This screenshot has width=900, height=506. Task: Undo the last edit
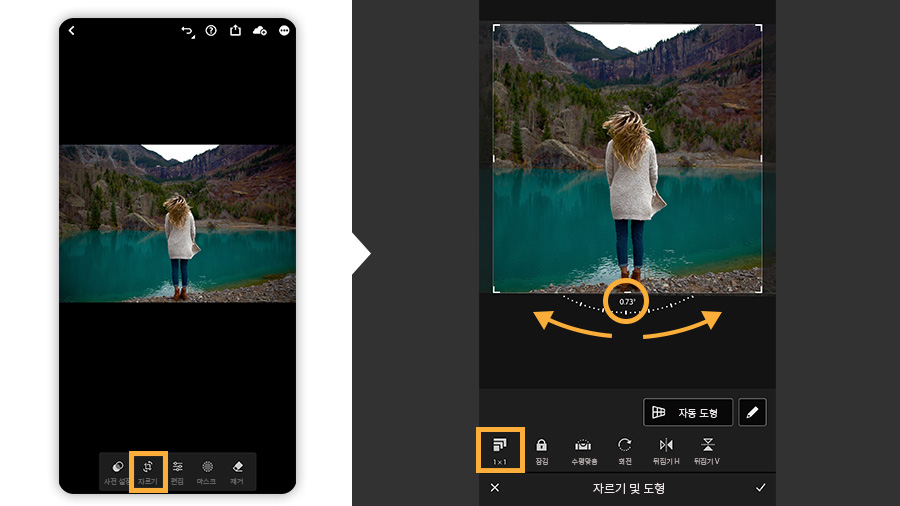(187, 31)
